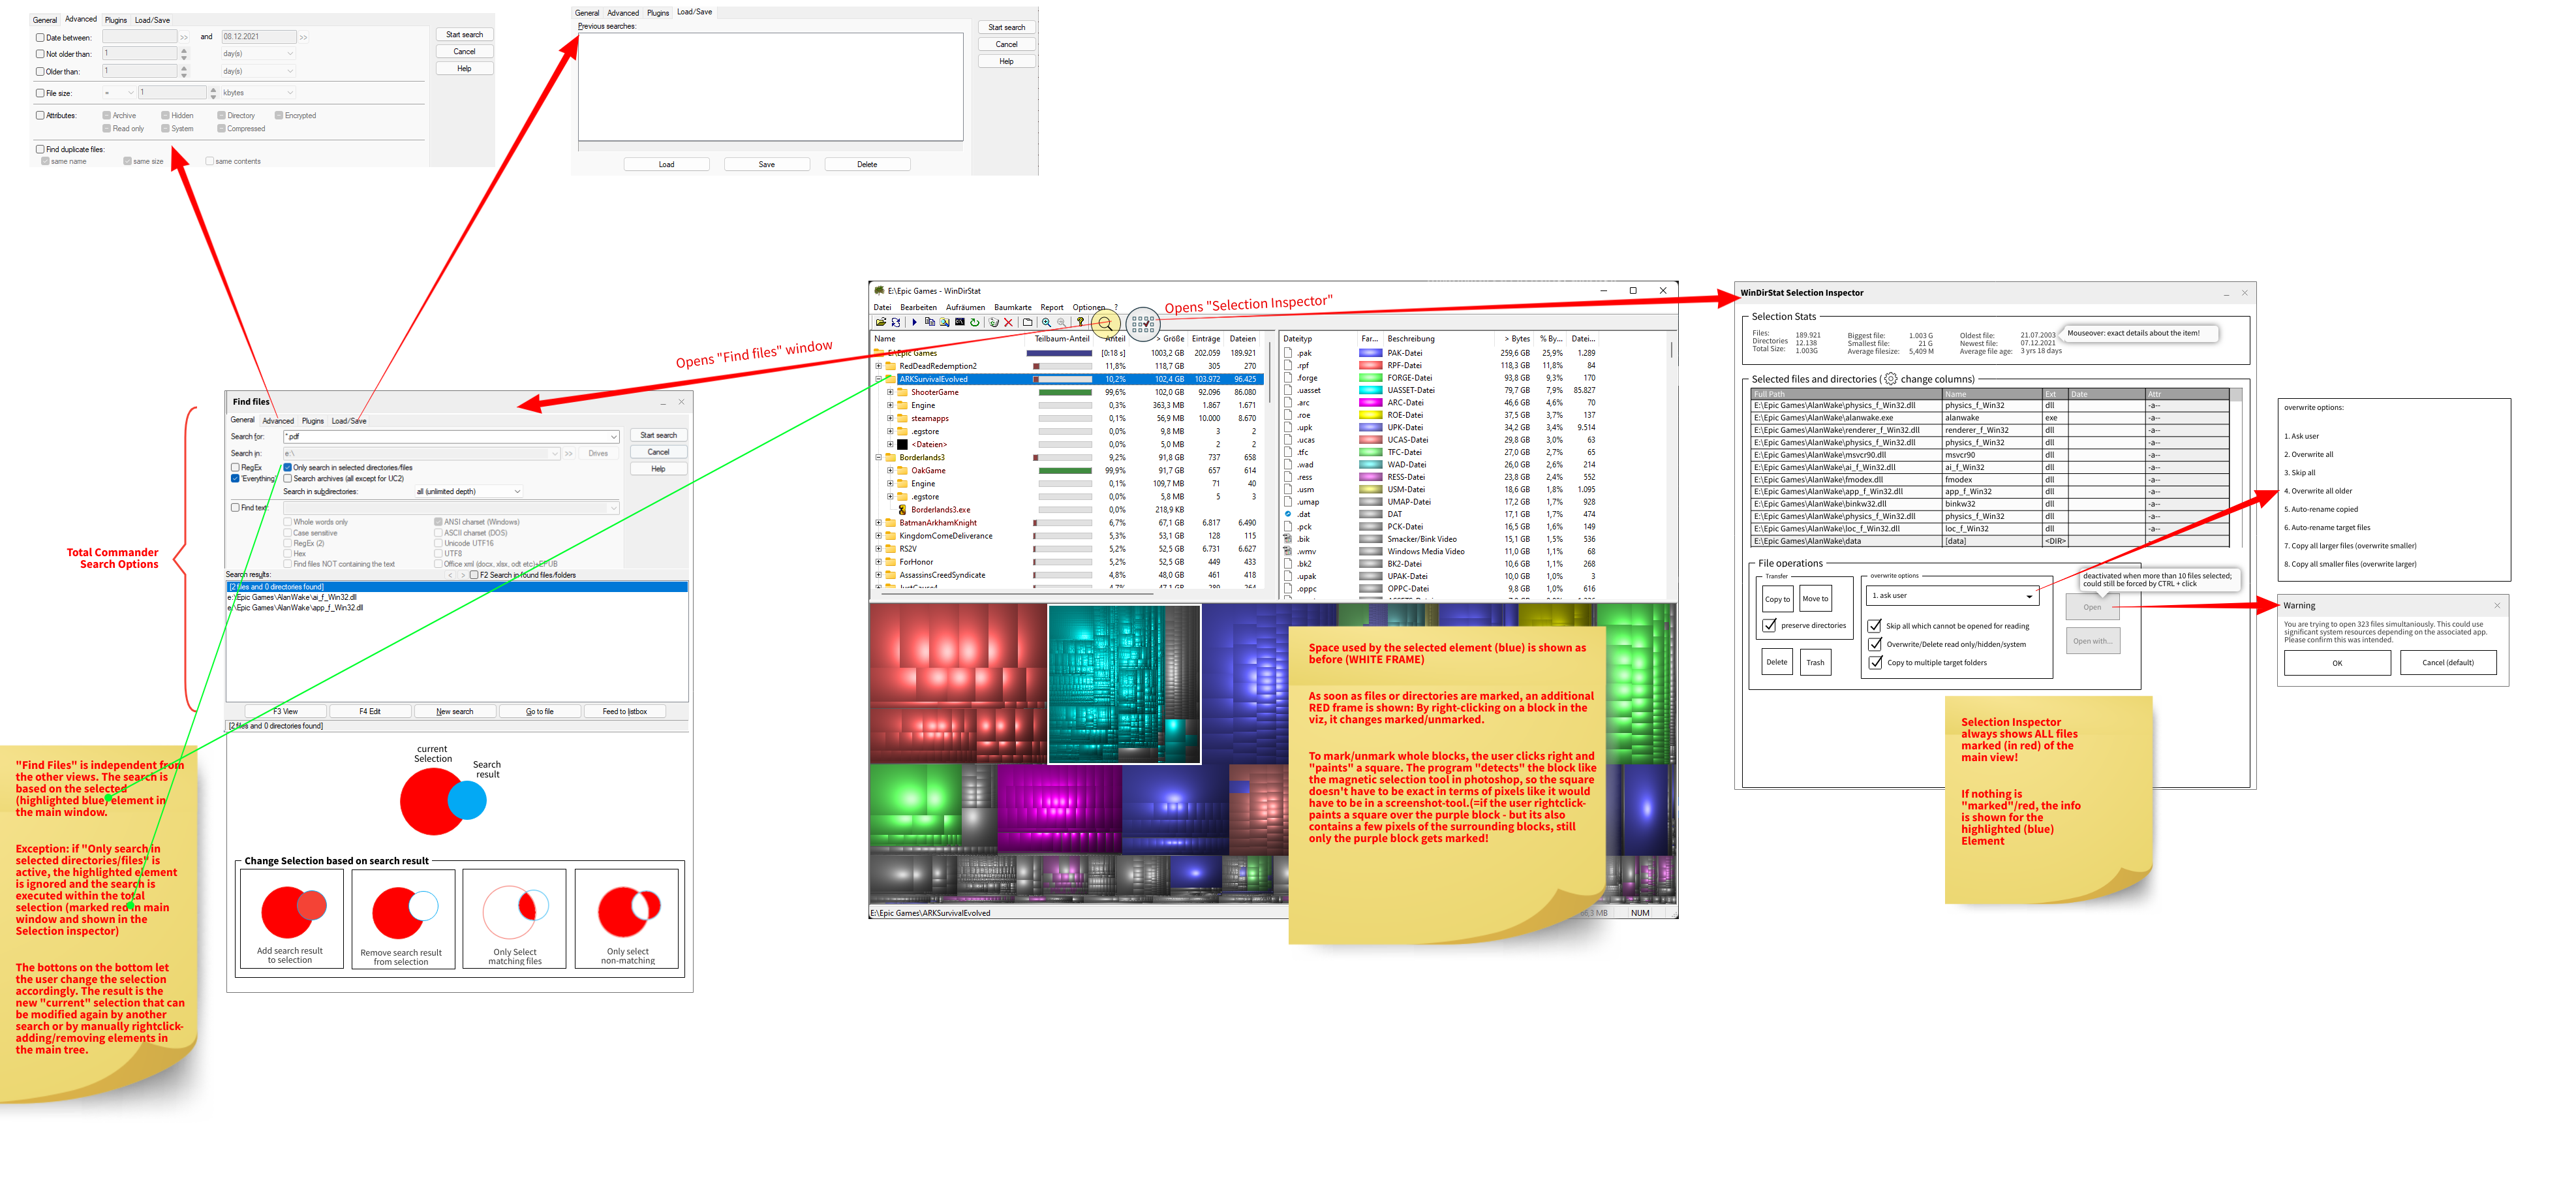The height and width of the screenshot is (1188, 2576).
Task: Expand the RedDeadRedemption2 tree folder
Action: pyautogui.click(x=879, y=366)
